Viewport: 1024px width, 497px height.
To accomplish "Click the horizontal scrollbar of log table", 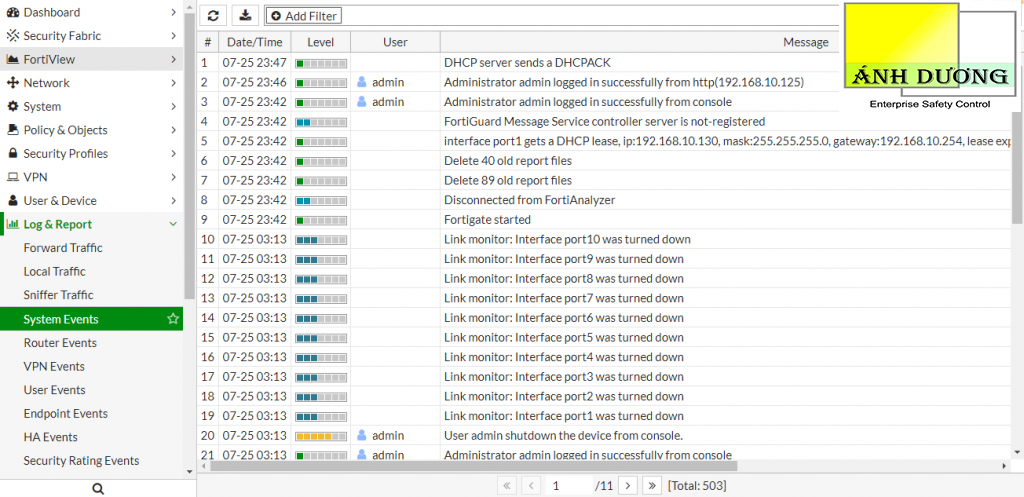I will [474, 466].
